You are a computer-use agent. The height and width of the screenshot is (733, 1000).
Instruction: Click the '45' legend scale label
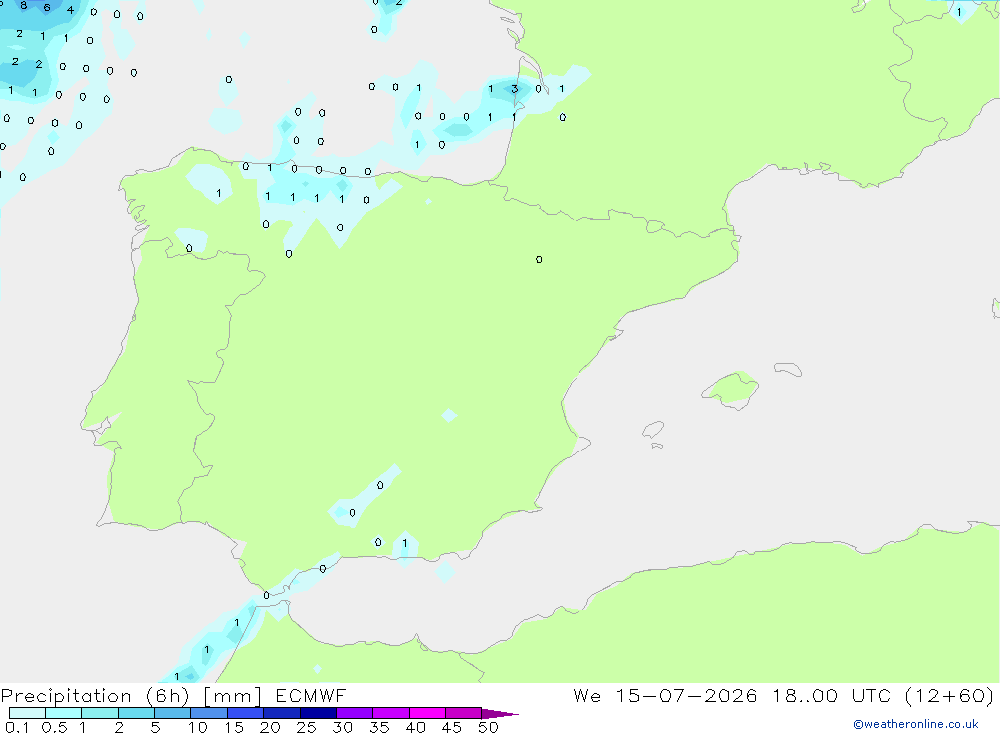point(452,727)
